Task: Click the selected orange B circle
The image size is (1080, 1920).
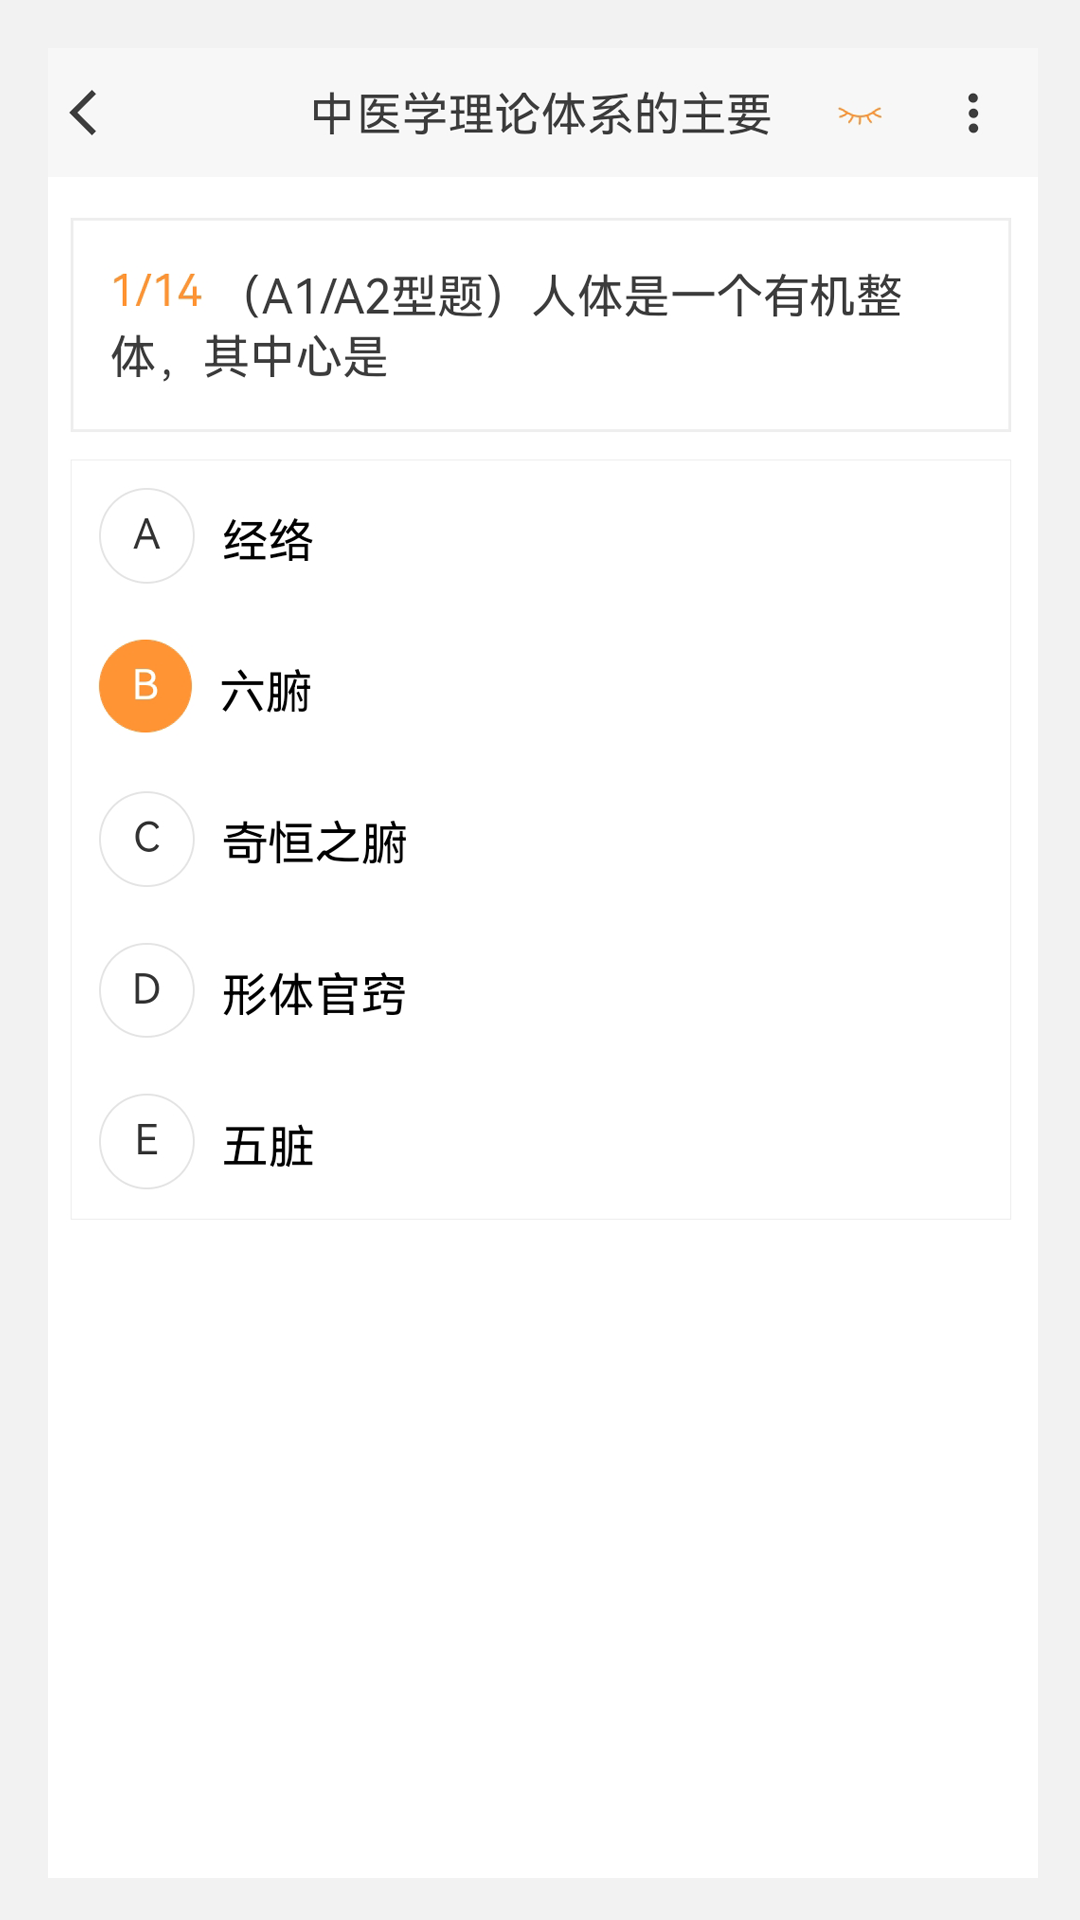Action: (146, 686)
